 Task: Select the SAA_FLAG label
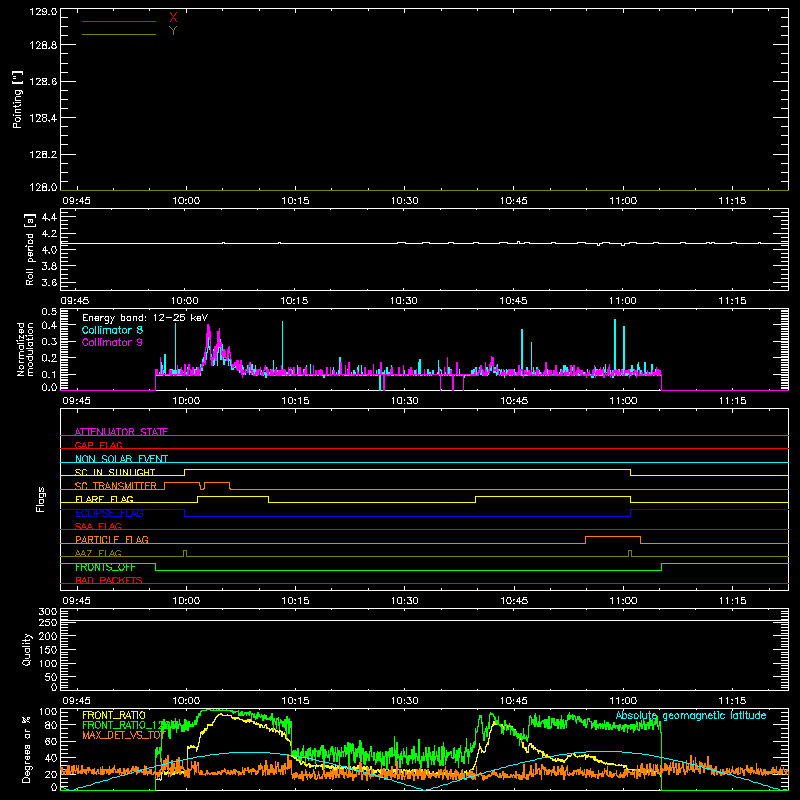98,526
